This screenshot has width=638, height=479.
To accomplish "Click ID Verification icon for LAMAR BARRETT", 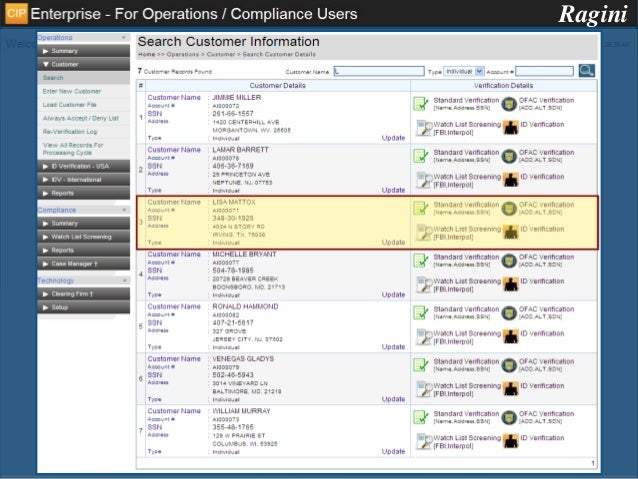I will pyautogui.click(x=510, y=180).
